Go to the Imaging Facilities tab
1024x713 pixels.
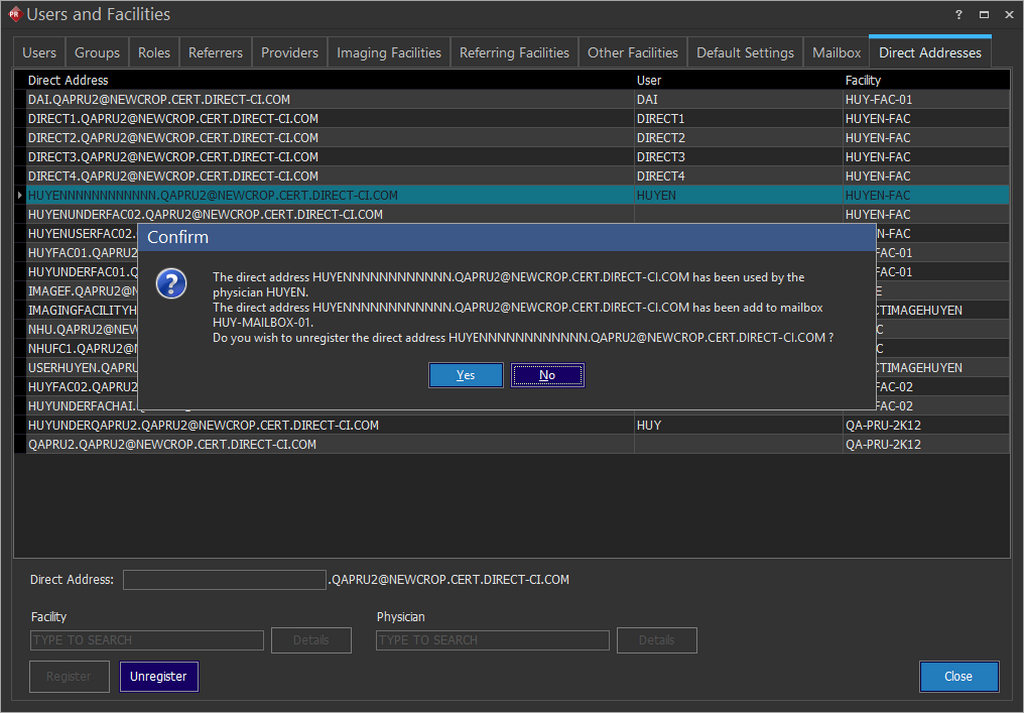click(x=388, y=53)
